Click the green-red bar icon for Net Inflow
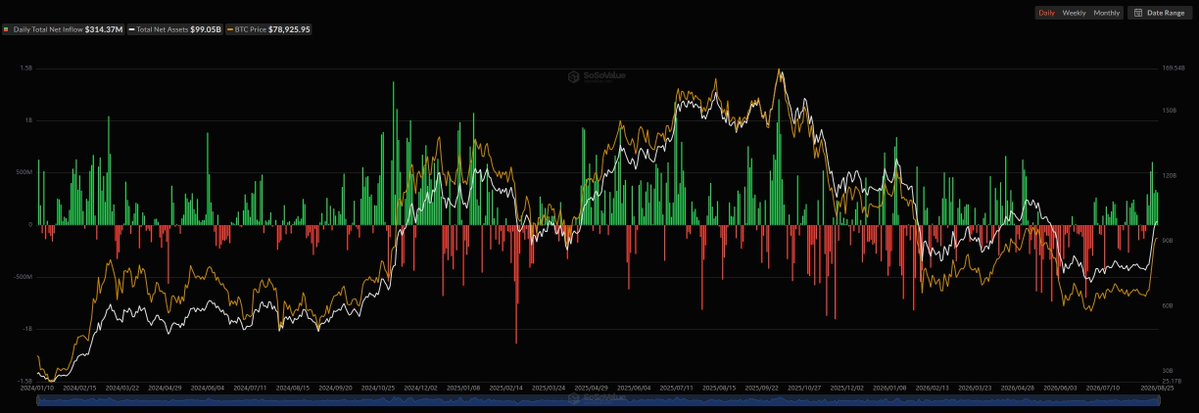This screenshot has height=413, width=1199. pos(6,29)
